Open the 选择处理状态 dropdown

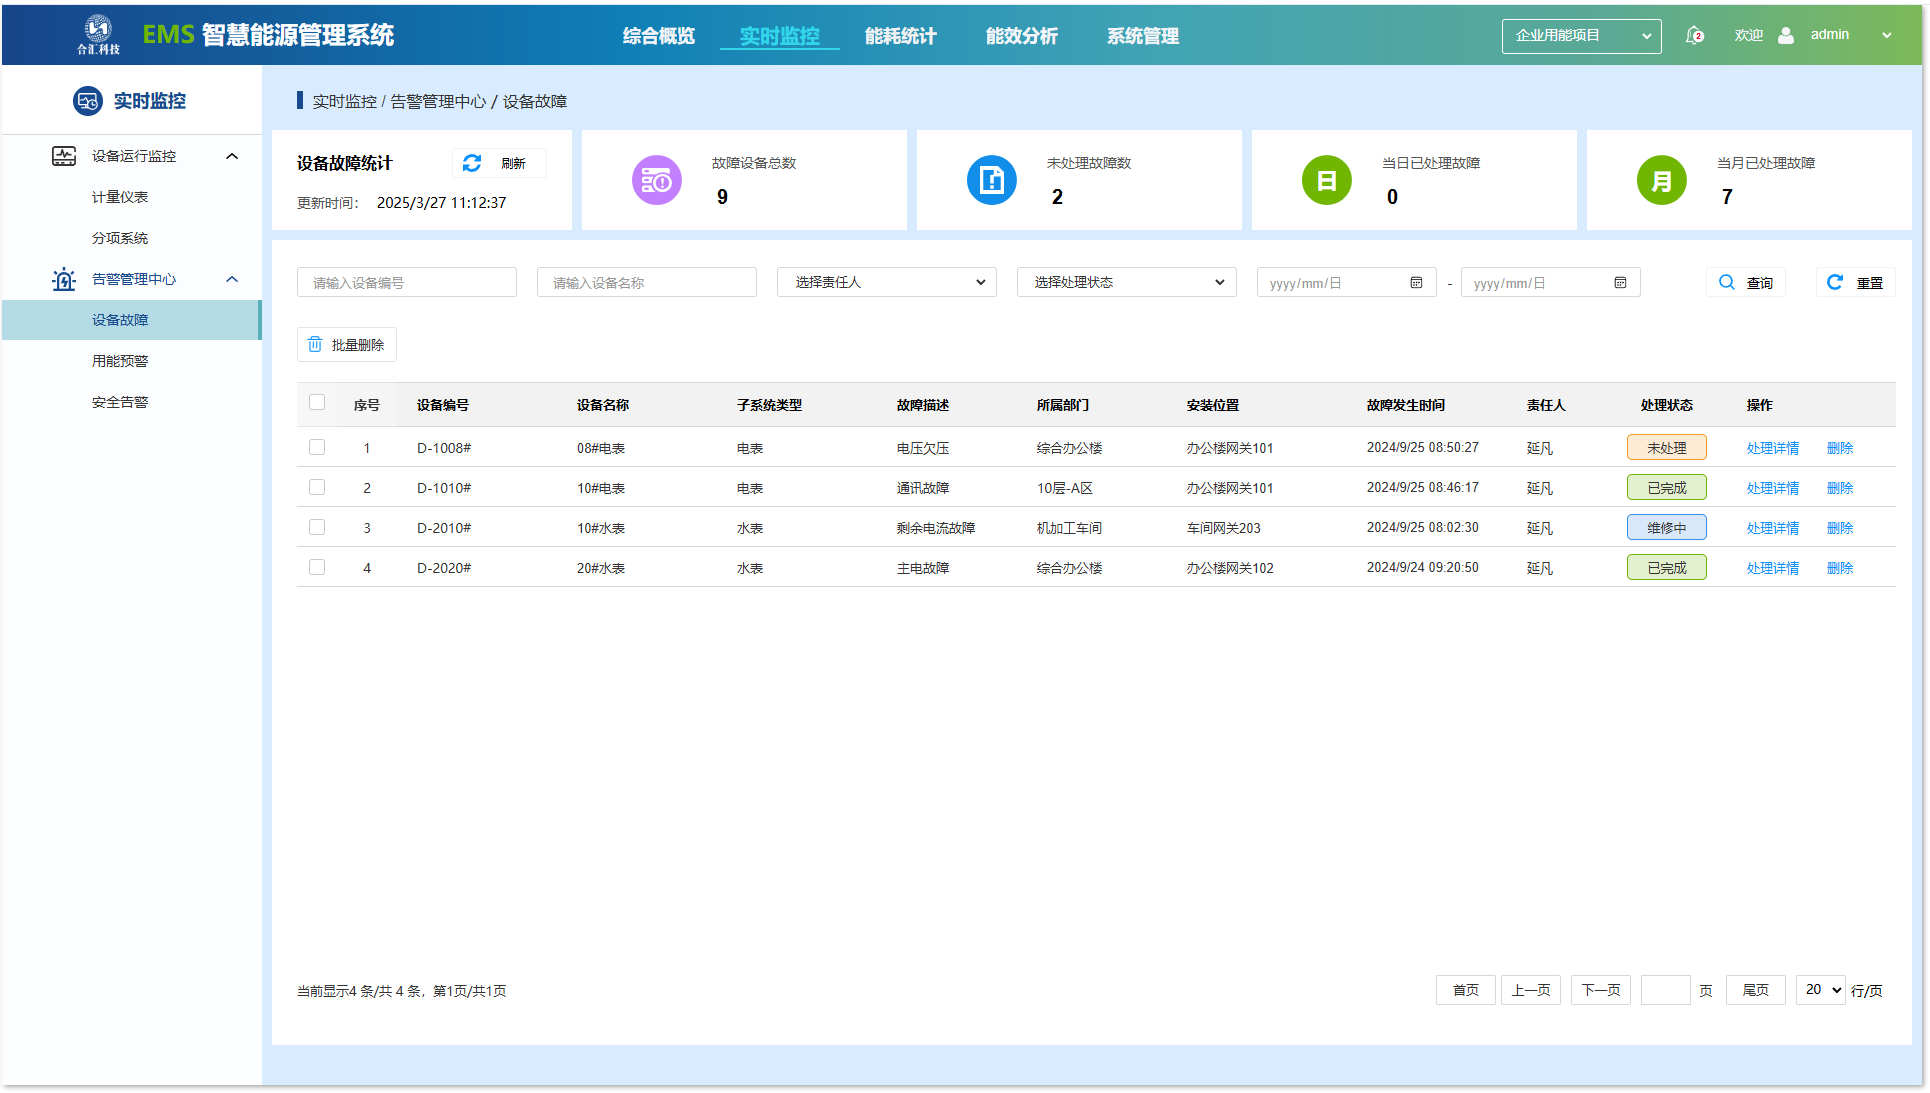pyautogui.click(x=1126, y=283)
